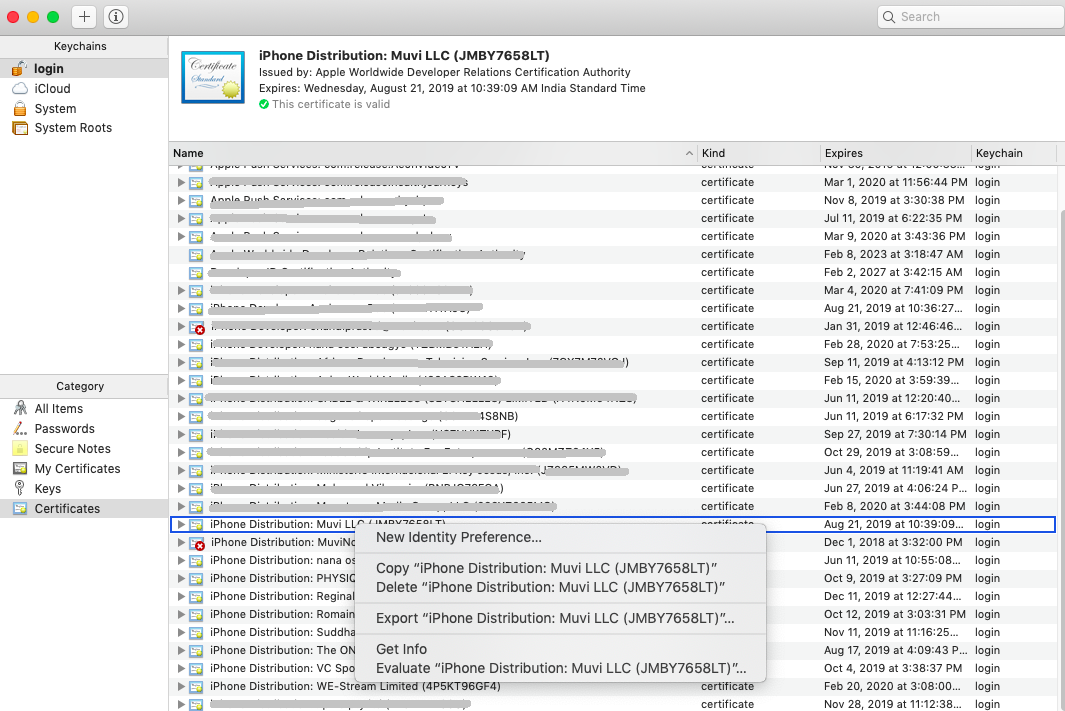The height and width of the screenshot is (711, 1065).
Task: Expand the certificate expiring Nov 28, 2019
Action: tap(181, 704)
